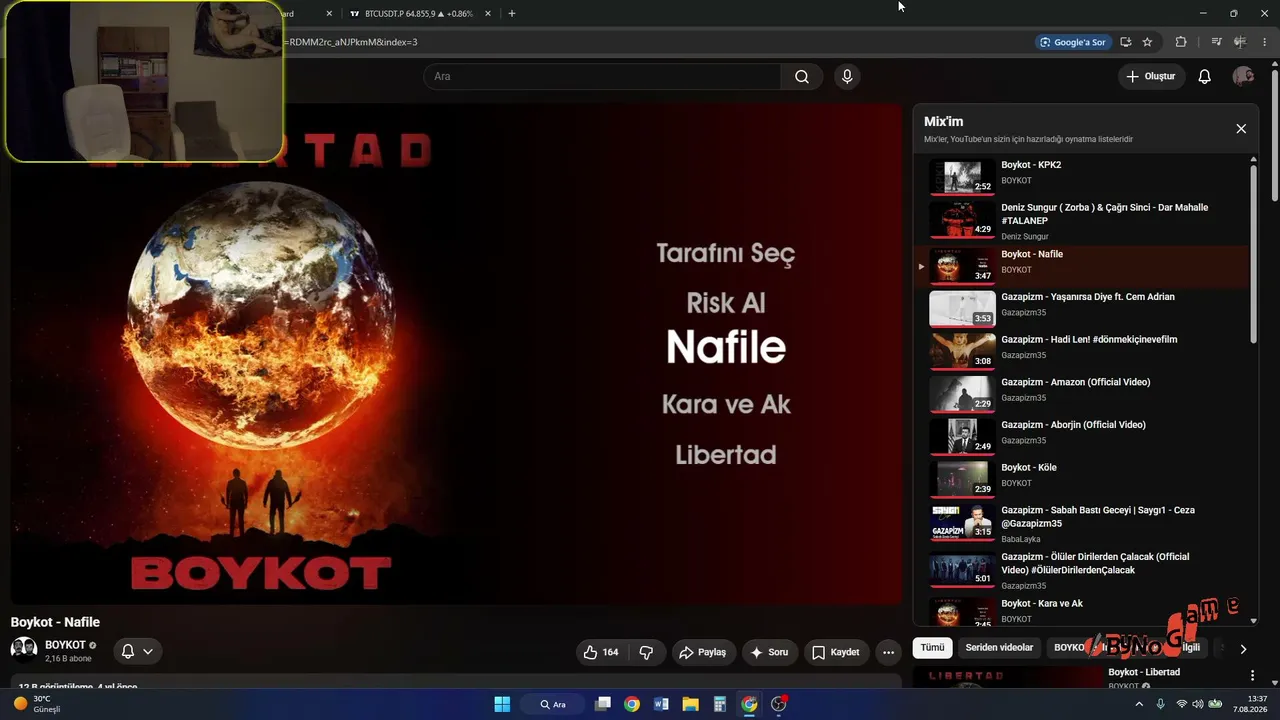Image resolution: width=1280 pixels, height=720 pixels.
Task: Close the Mix'im playlist panel
Action: (1241, 129)
